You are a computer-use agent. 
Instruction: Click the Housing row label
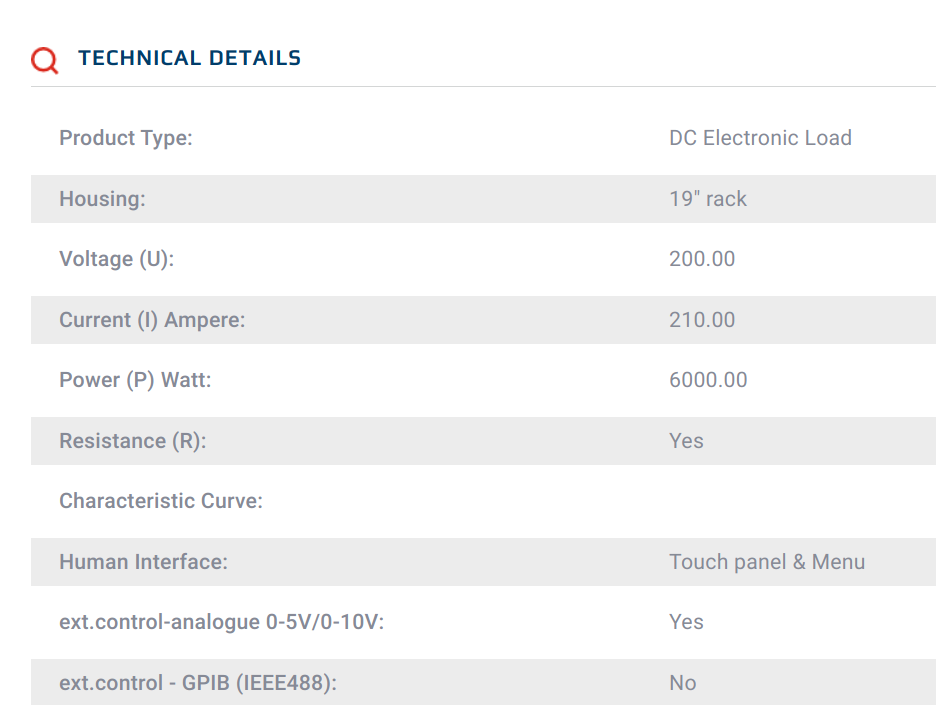(x=102, y=199)
